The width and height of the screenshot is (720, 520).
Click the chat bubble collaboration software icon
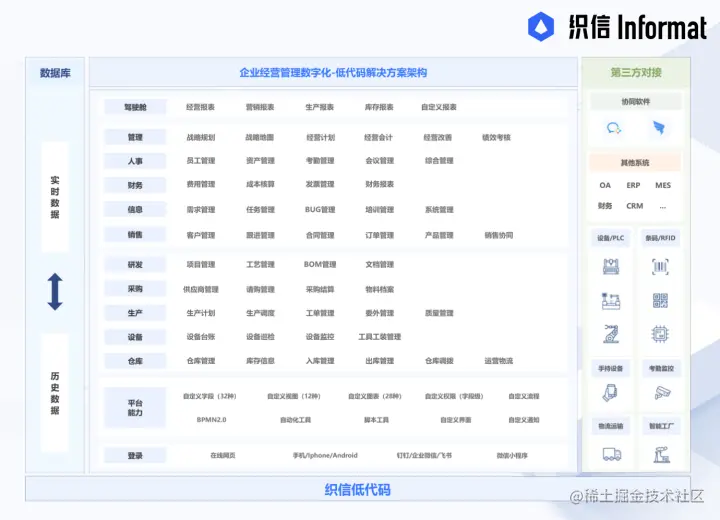click(x=613, y=128)
